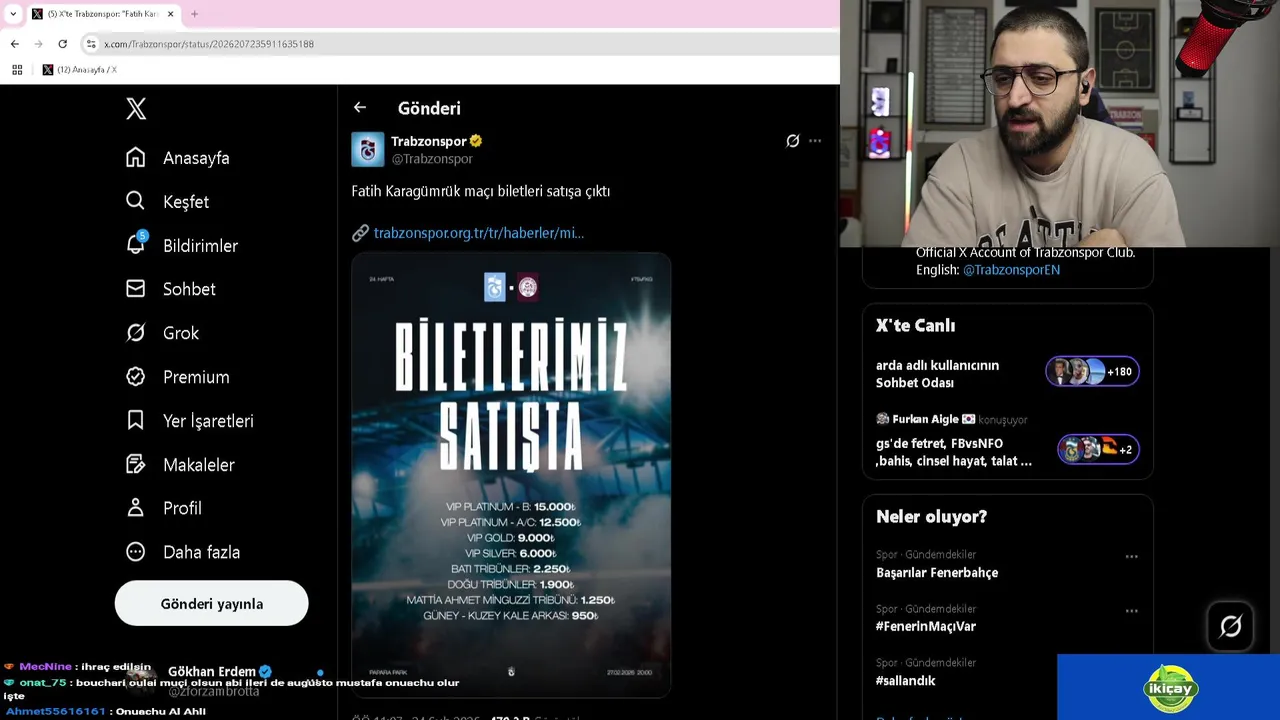
Task: Click +180 listeners avatar badge
Action: click(1092, 371)
